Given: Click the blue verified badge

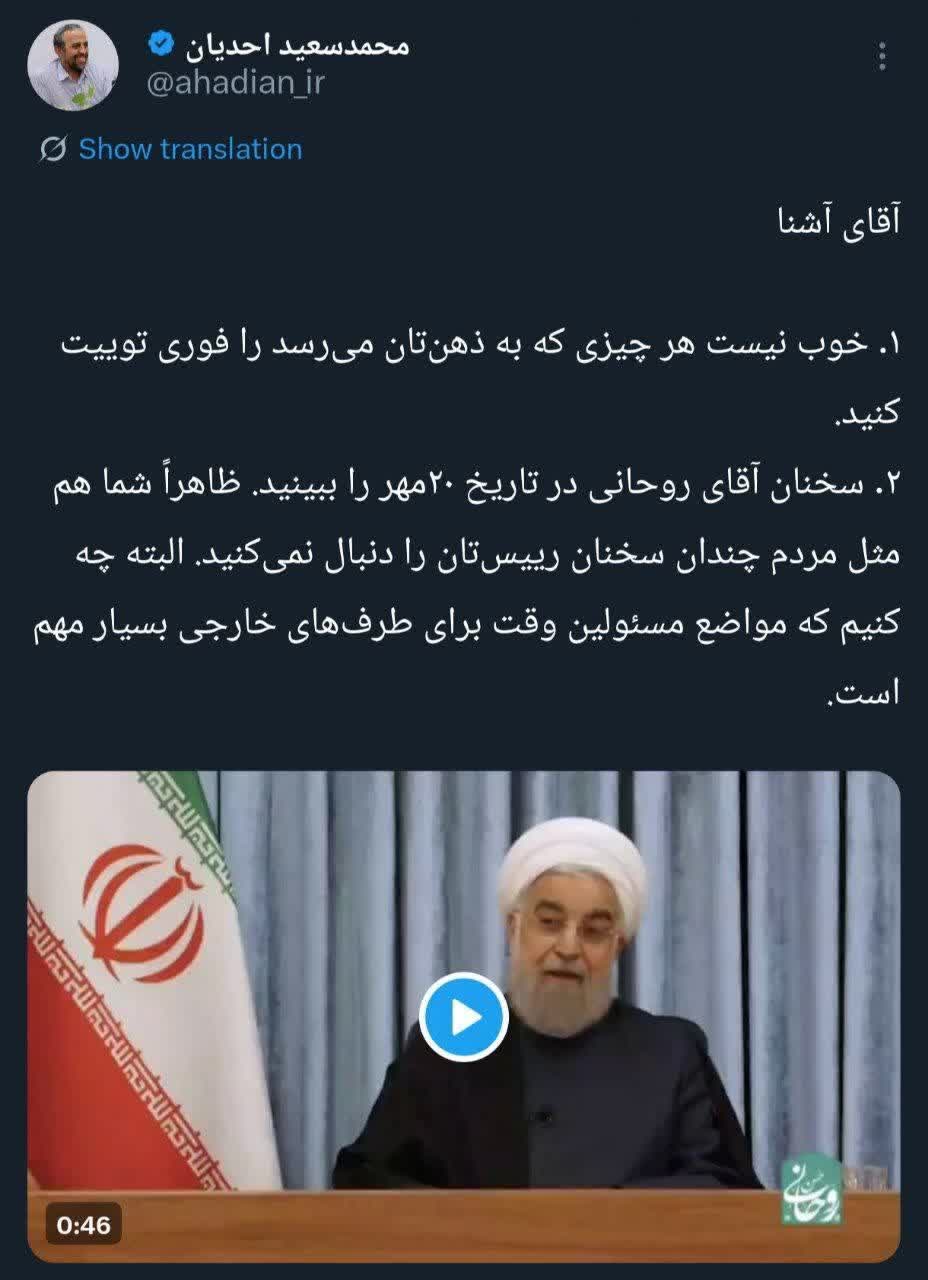Looking at the screenshot, I should click(159, 43).
